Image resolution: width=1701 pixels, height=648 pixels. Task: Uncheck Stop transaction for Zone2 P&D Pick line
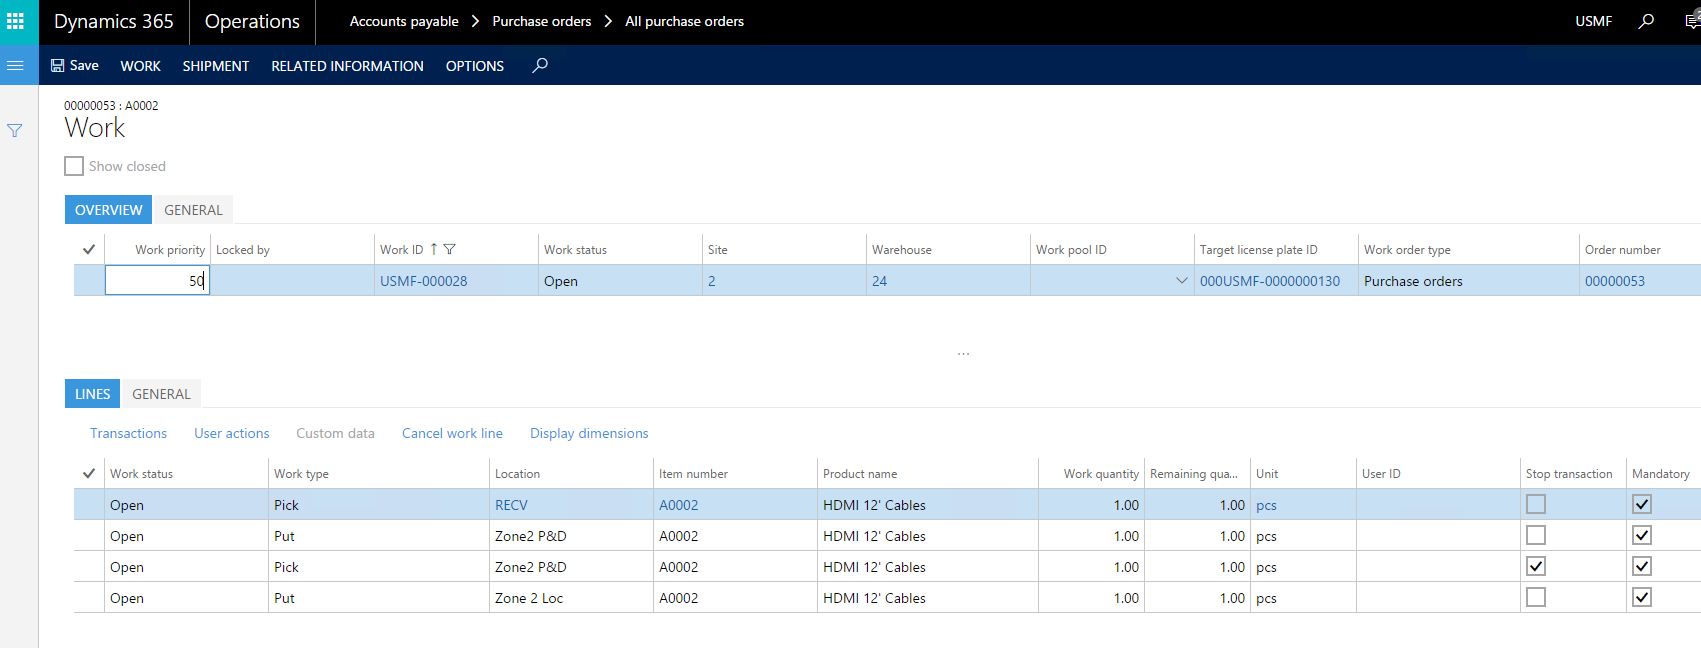(x=1536, y=566)
